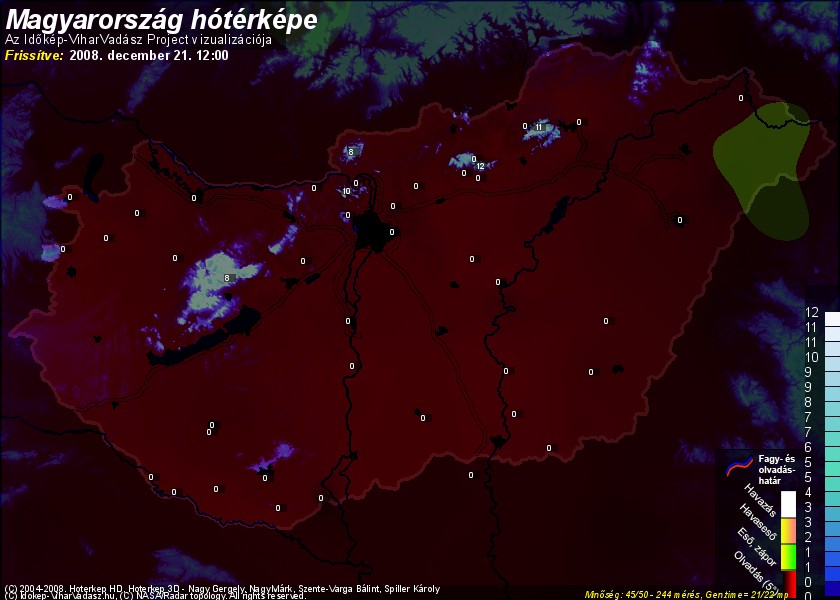Click the Magyarország hótérképe title
Image resolution: width=840 pixels, height=600 pixels.
coord(162,19)
